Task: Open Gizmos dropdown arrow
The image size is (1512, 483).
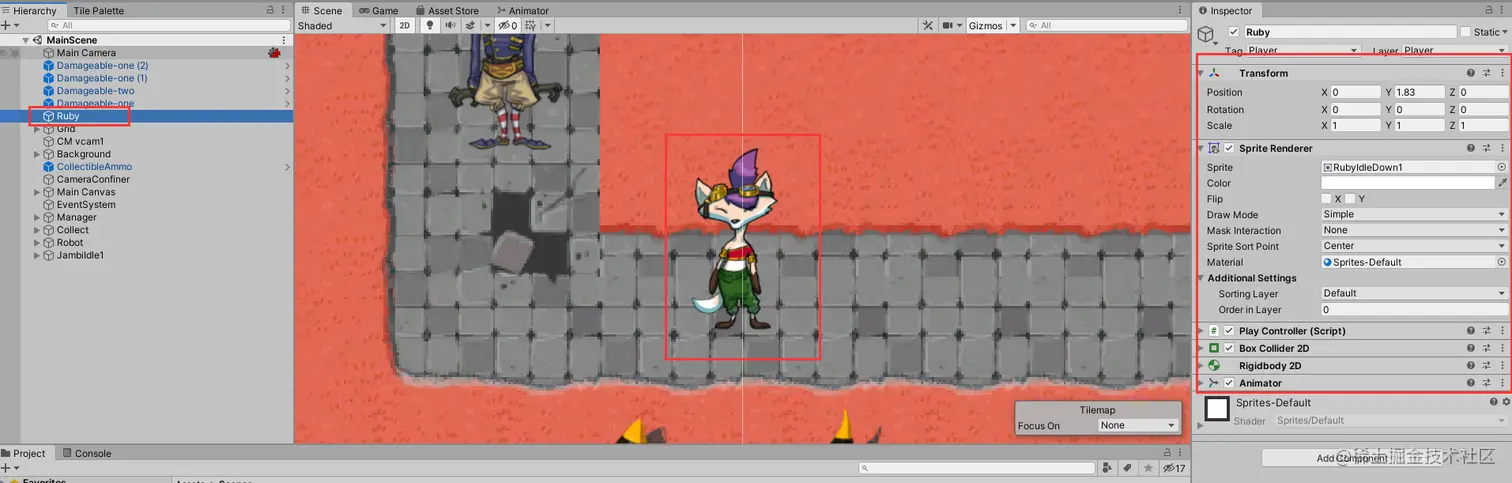Action: coord(1013,26)
